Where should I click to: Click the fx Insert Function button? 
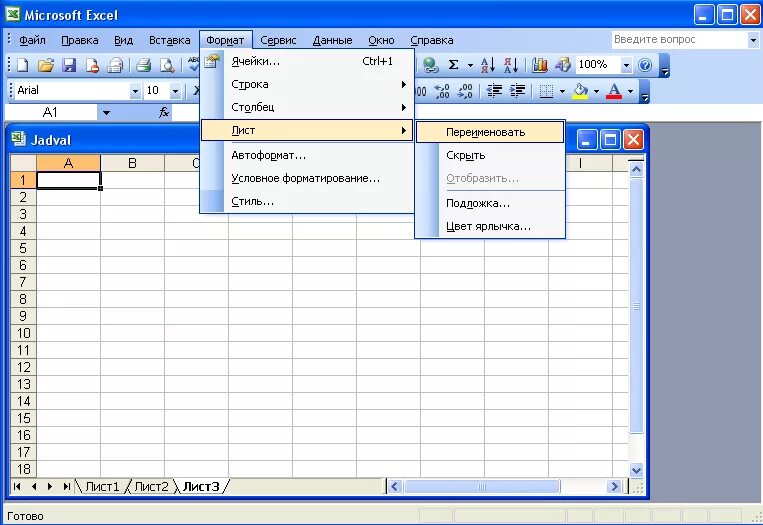164,113
